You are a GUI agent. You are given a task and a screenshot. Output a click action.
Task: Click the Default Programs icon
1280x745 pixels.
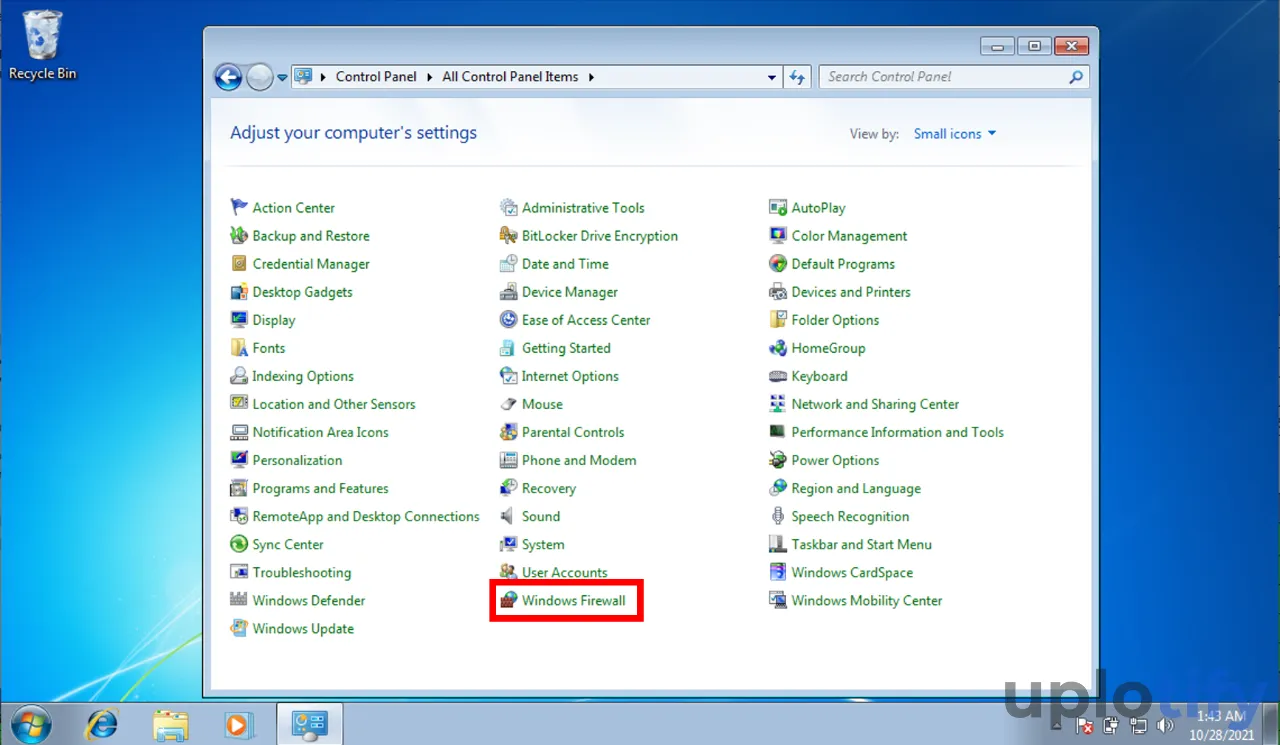[x=778, y=263]
